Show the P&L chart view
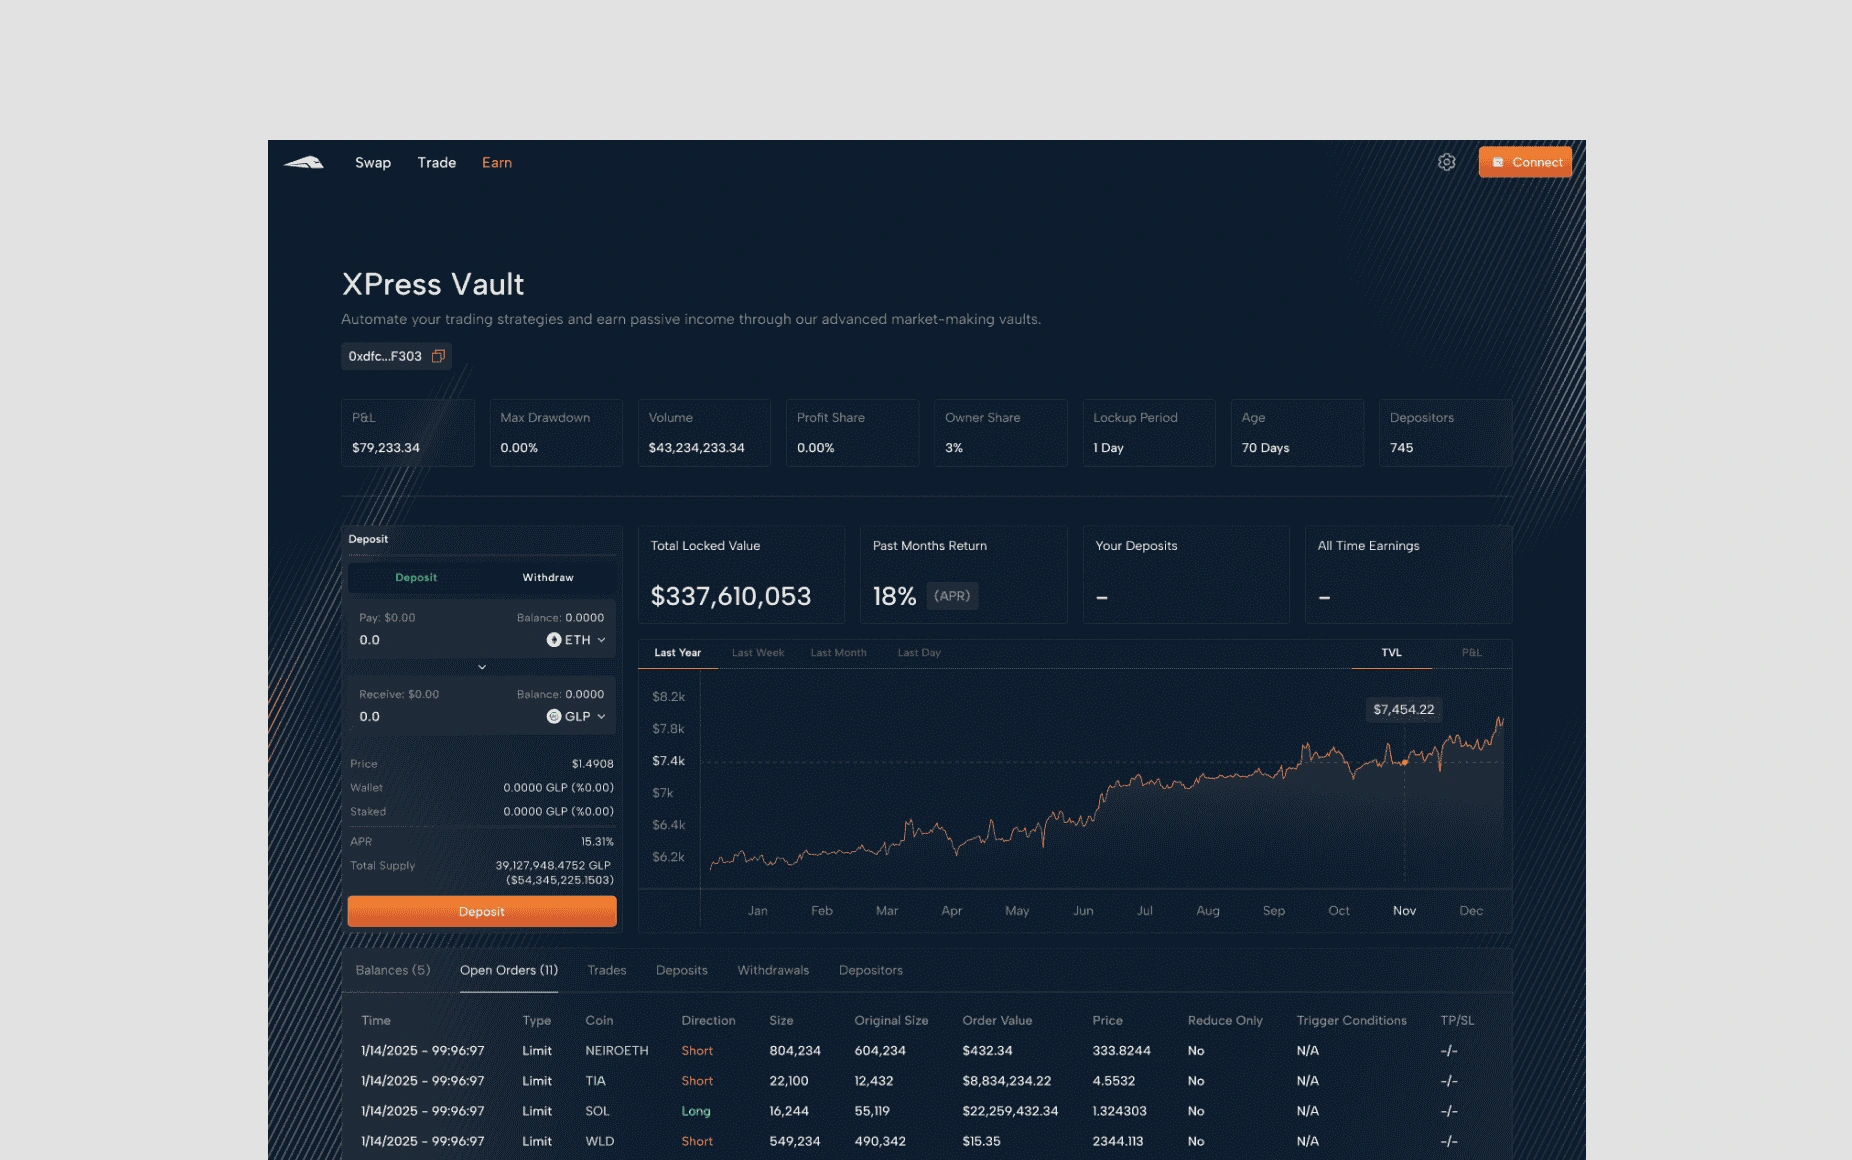The image size is (1852, 1160). click(1471, 653)
